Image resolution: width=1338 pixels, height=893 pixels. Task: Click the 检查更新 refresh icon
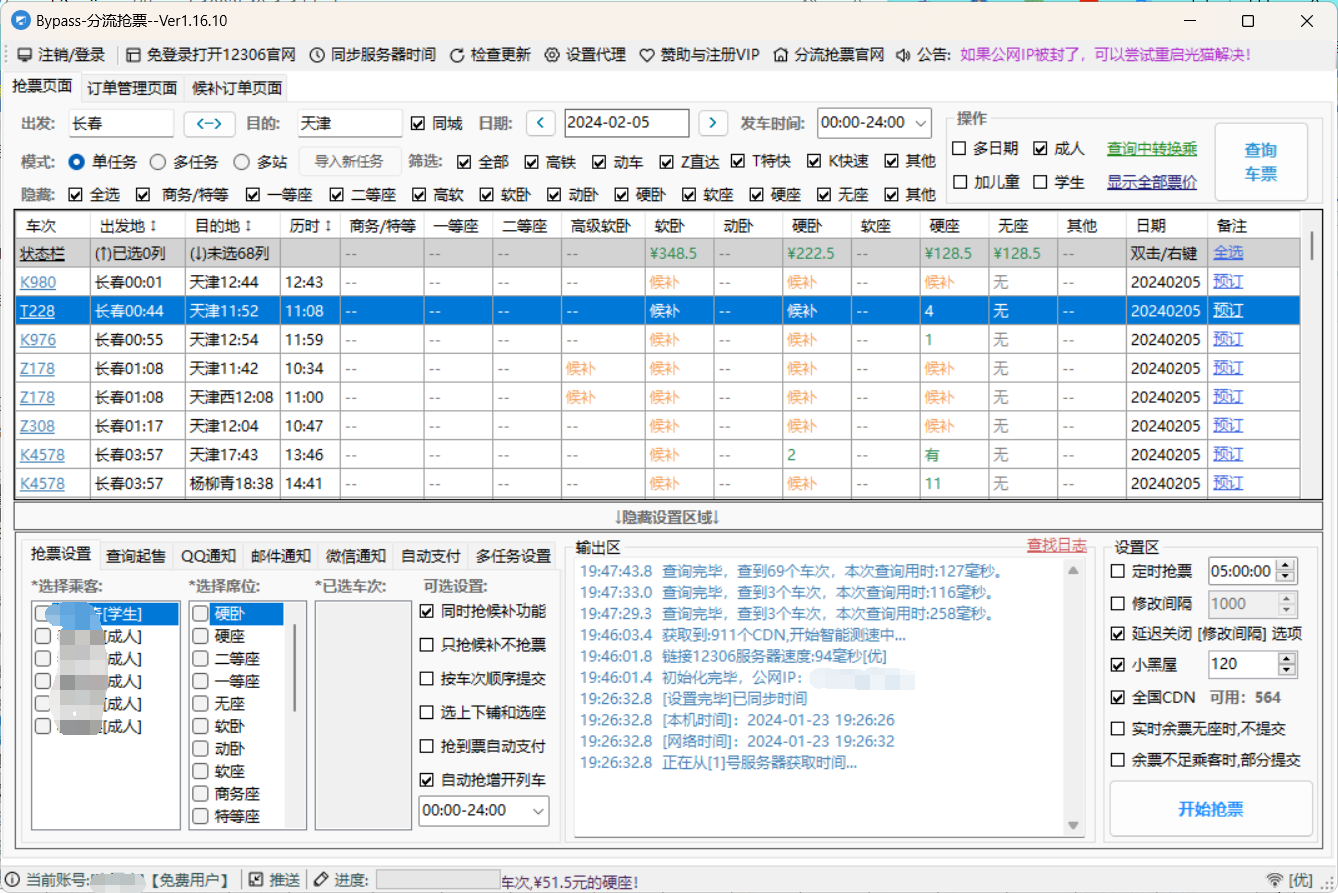(457, 55)
